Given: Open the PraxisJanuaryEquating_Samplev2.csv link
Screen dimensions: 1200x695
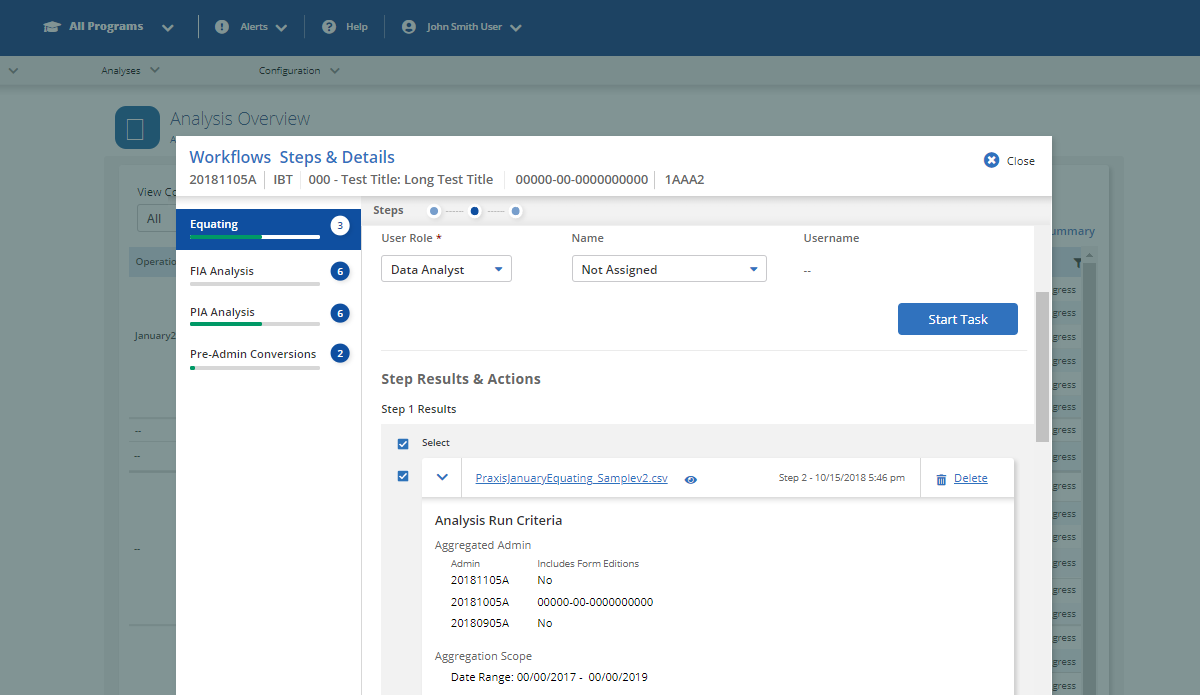Looking at the screenshot, I should point(571,478).
